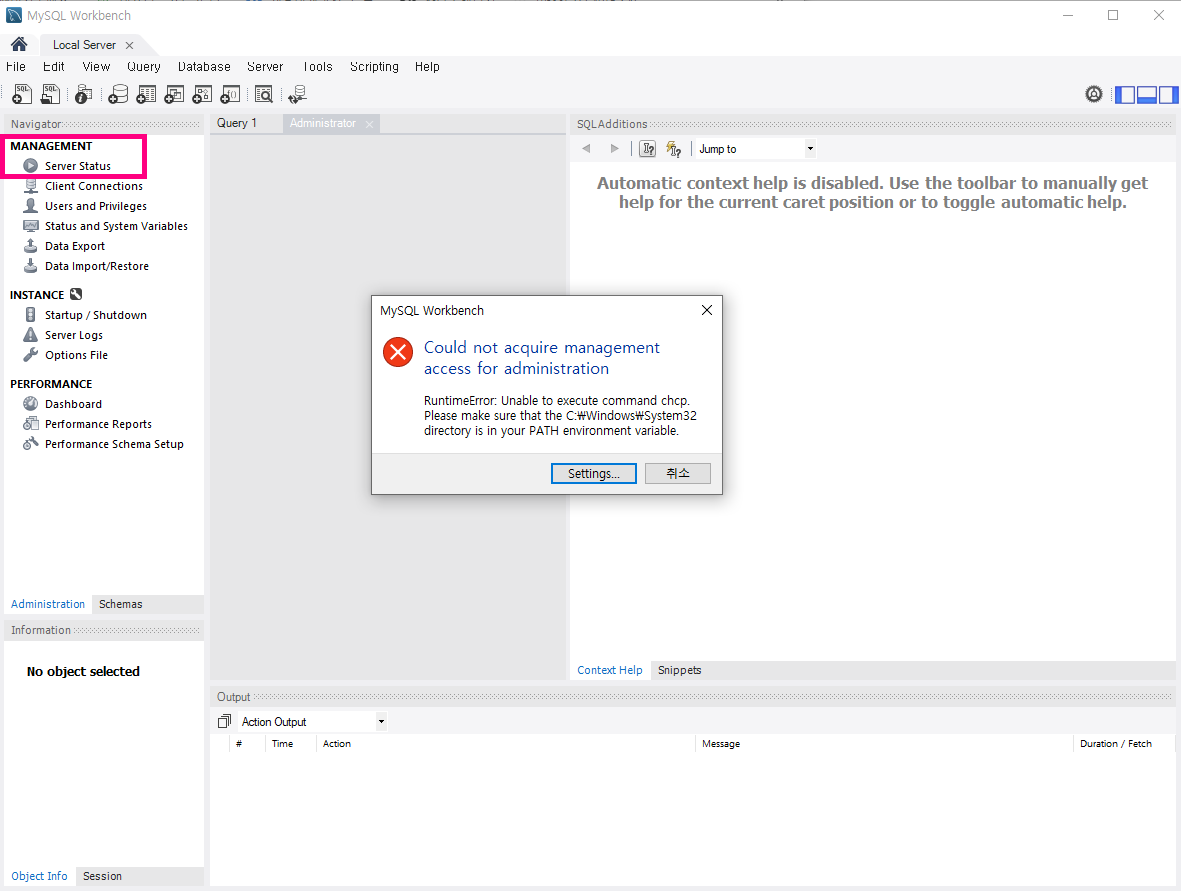Open Options File
This screenshot has height=891, width=1181.
tap(76, 355)
